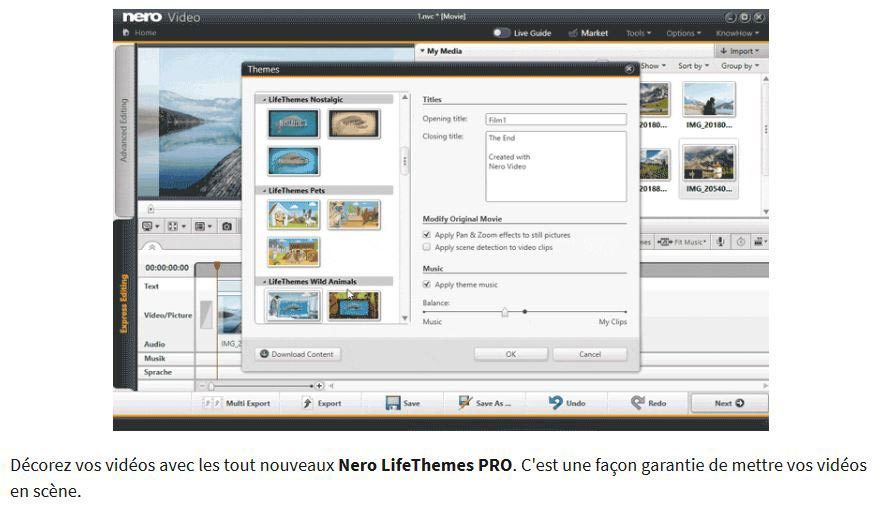Click the Multi Export button
The image size is (889, 521).
237,403
